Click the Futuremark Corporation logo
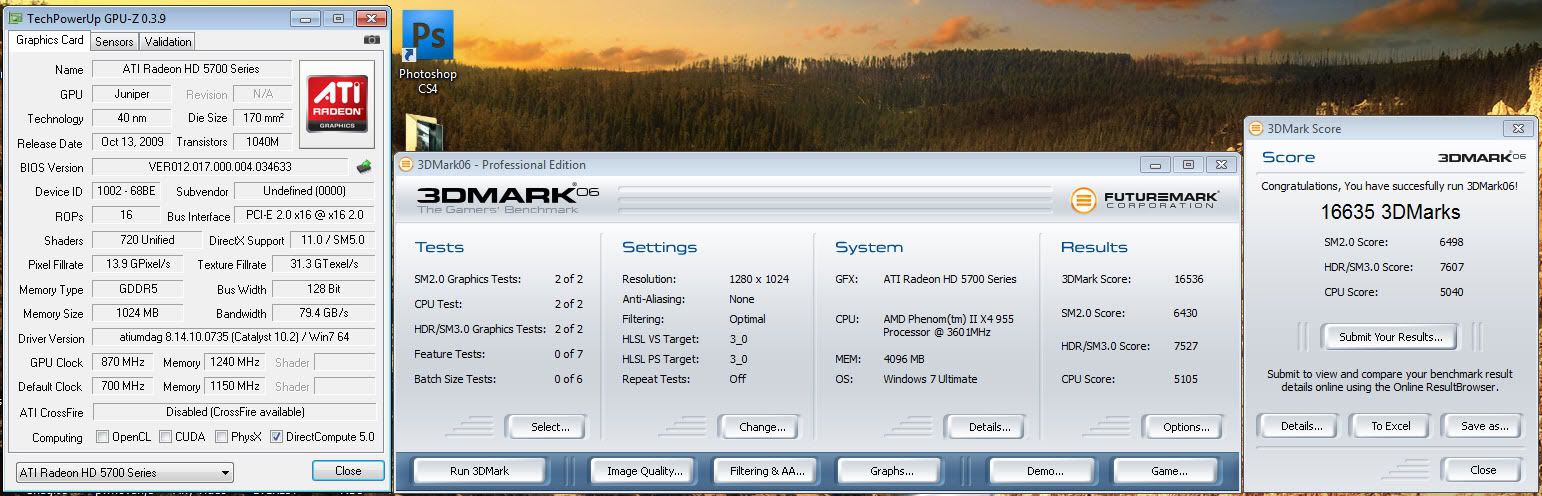This screenshot has width=1542, height=496. tap(1145, 199)
